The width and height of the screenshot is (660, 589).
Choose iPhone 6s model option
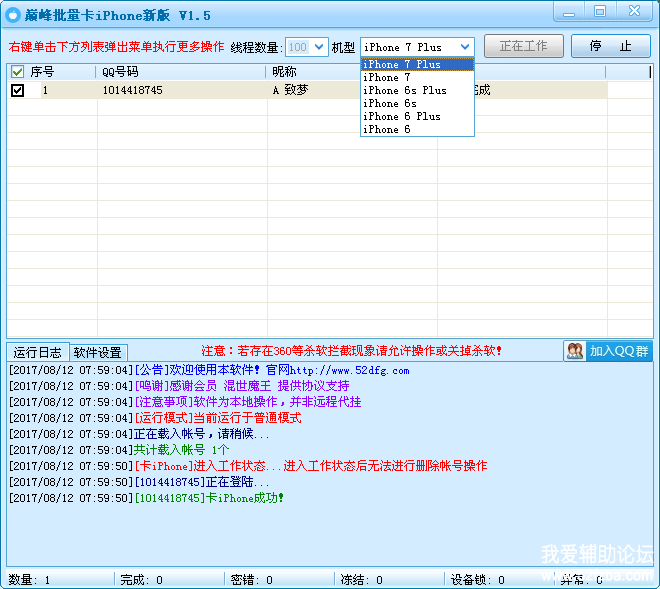click(417, 104)
